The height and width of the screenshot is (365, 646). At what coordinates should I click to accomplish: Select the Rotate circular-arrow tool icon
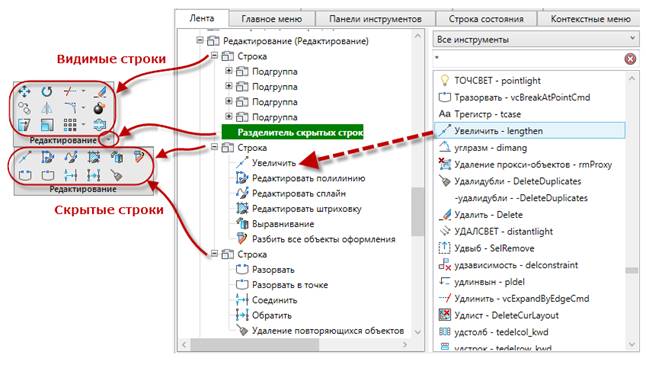coord(47,91)
